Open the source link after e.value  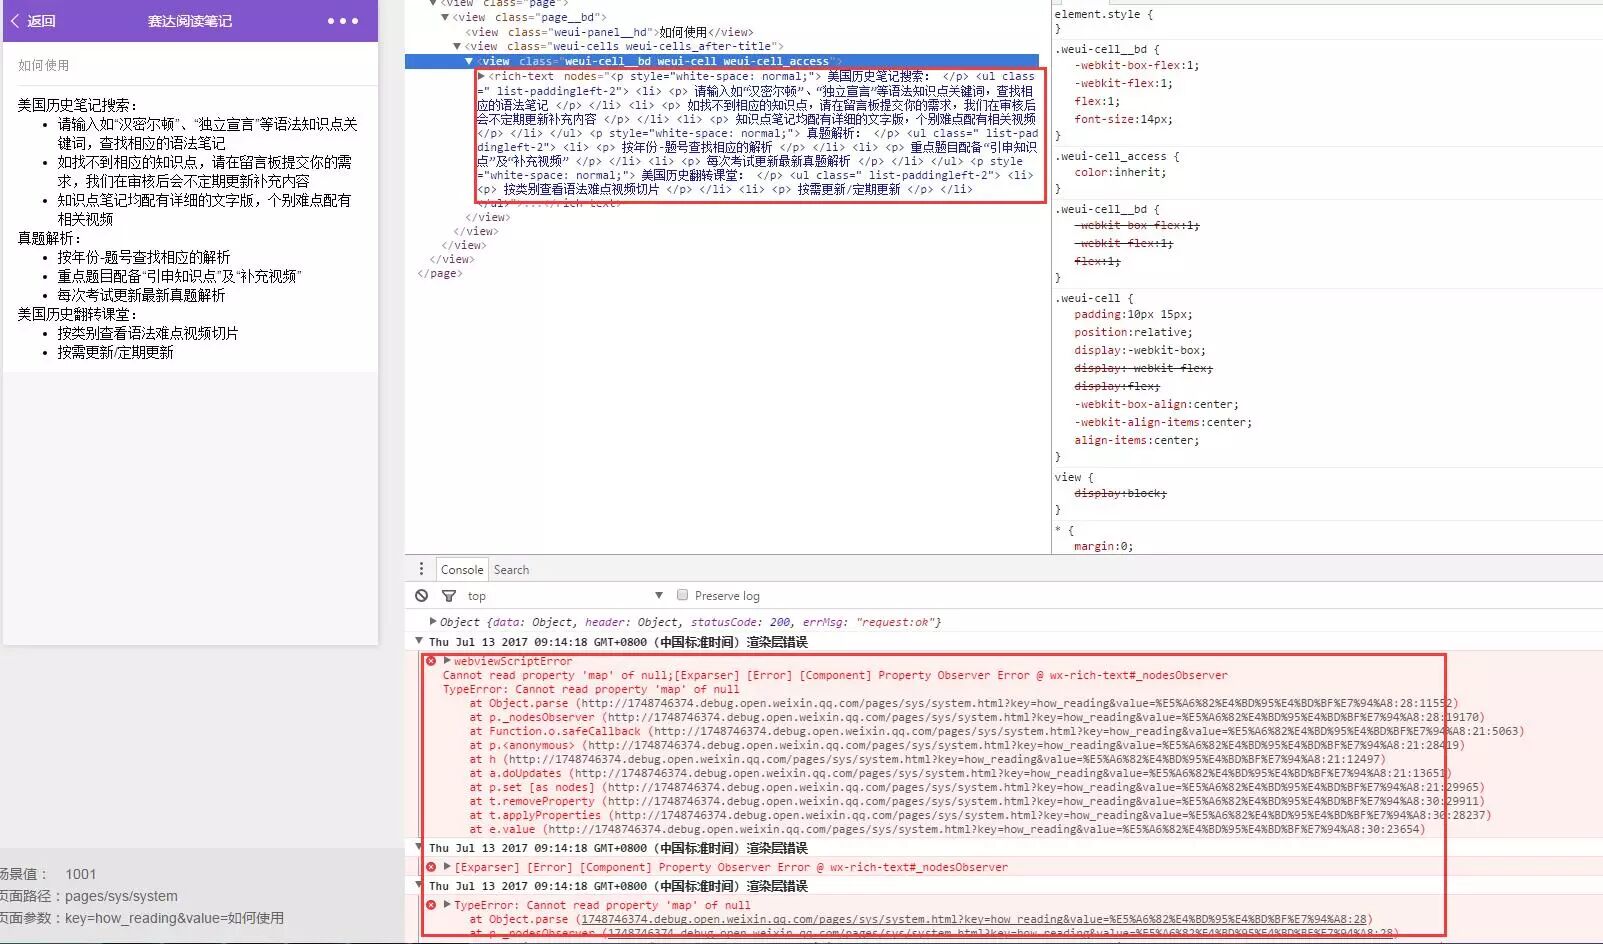pyautogui.click(x=984, y=829)
